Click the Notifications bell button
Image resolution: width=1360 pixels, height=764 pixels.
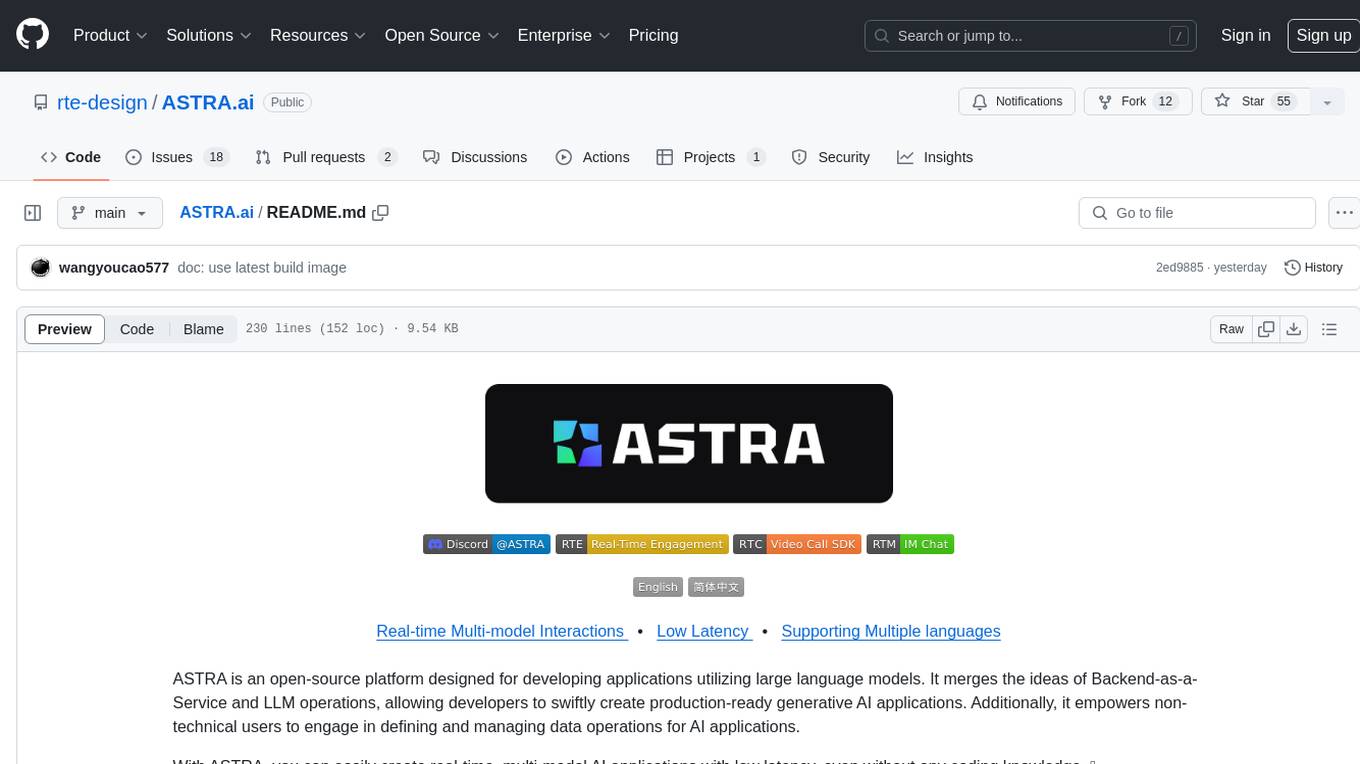1017,102
